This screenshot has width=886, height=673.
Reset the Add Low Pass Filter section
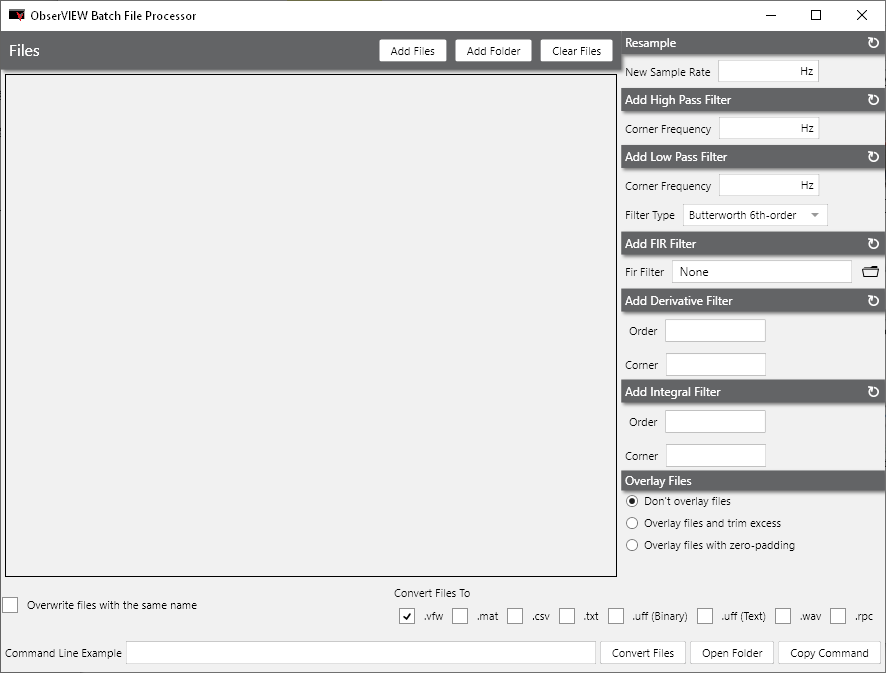tap(873, 157)
